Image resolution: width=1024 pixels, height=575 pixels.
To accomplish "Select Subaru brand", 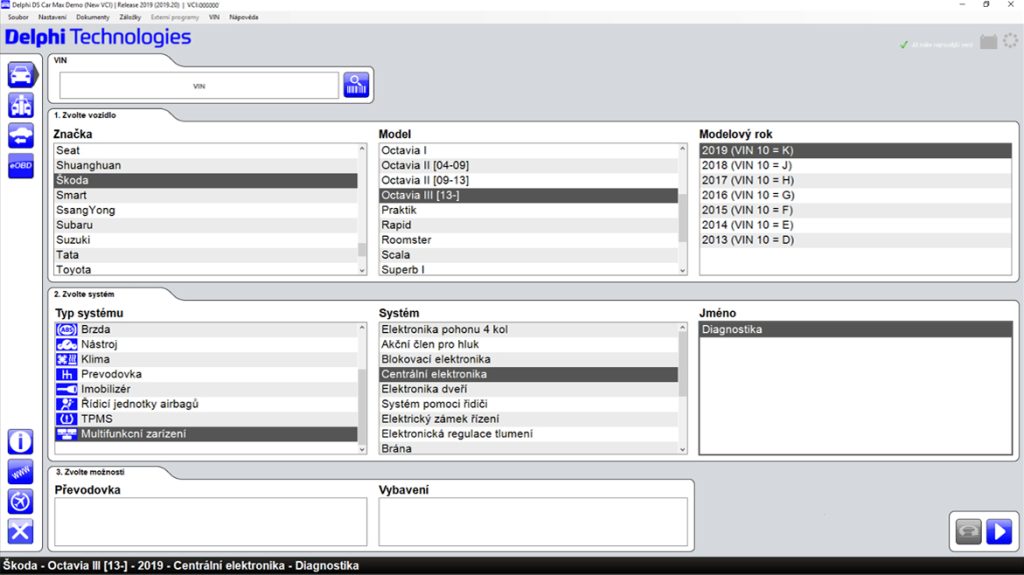I will pyautogui.click(x=205, y=225).
